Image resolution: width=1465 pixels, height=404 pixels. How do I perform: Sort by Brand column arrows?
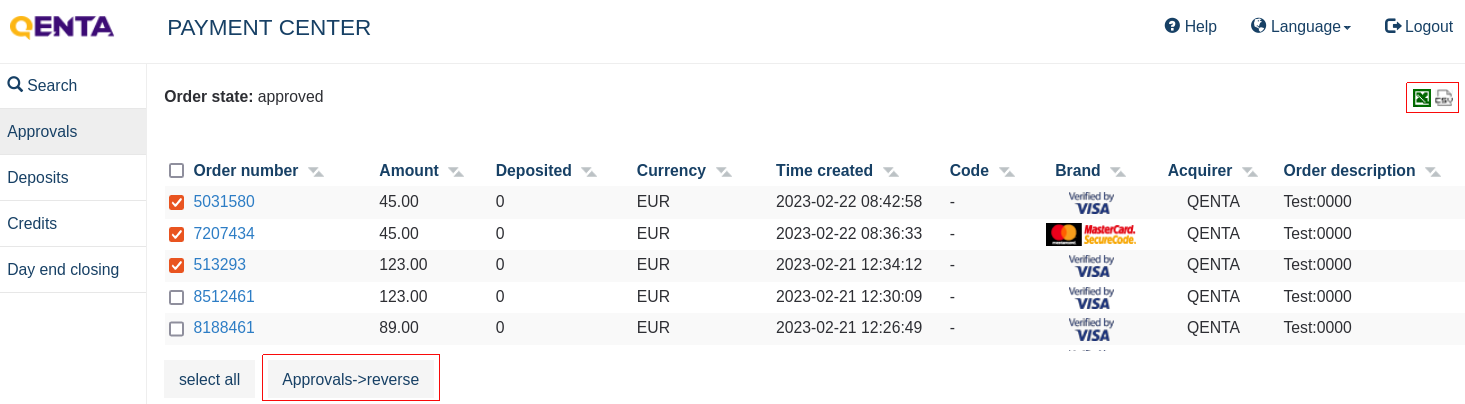tap(1118, 172)
